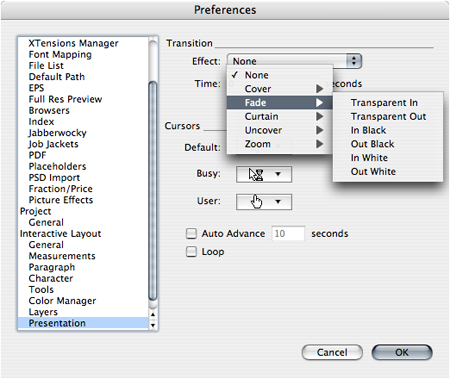450x379 pixels.
Task: Enable the Auto Advance checkbox
Action: 191,234
